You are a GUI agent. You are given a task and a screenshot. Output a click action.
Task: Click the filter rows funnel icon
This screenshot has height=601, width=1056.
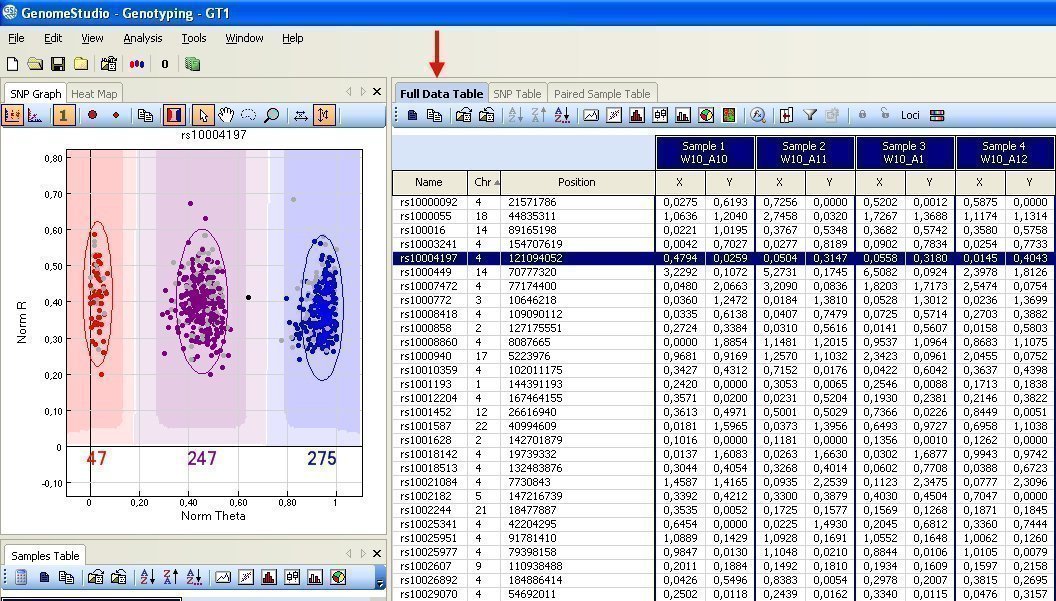click(x=810, y=115)
